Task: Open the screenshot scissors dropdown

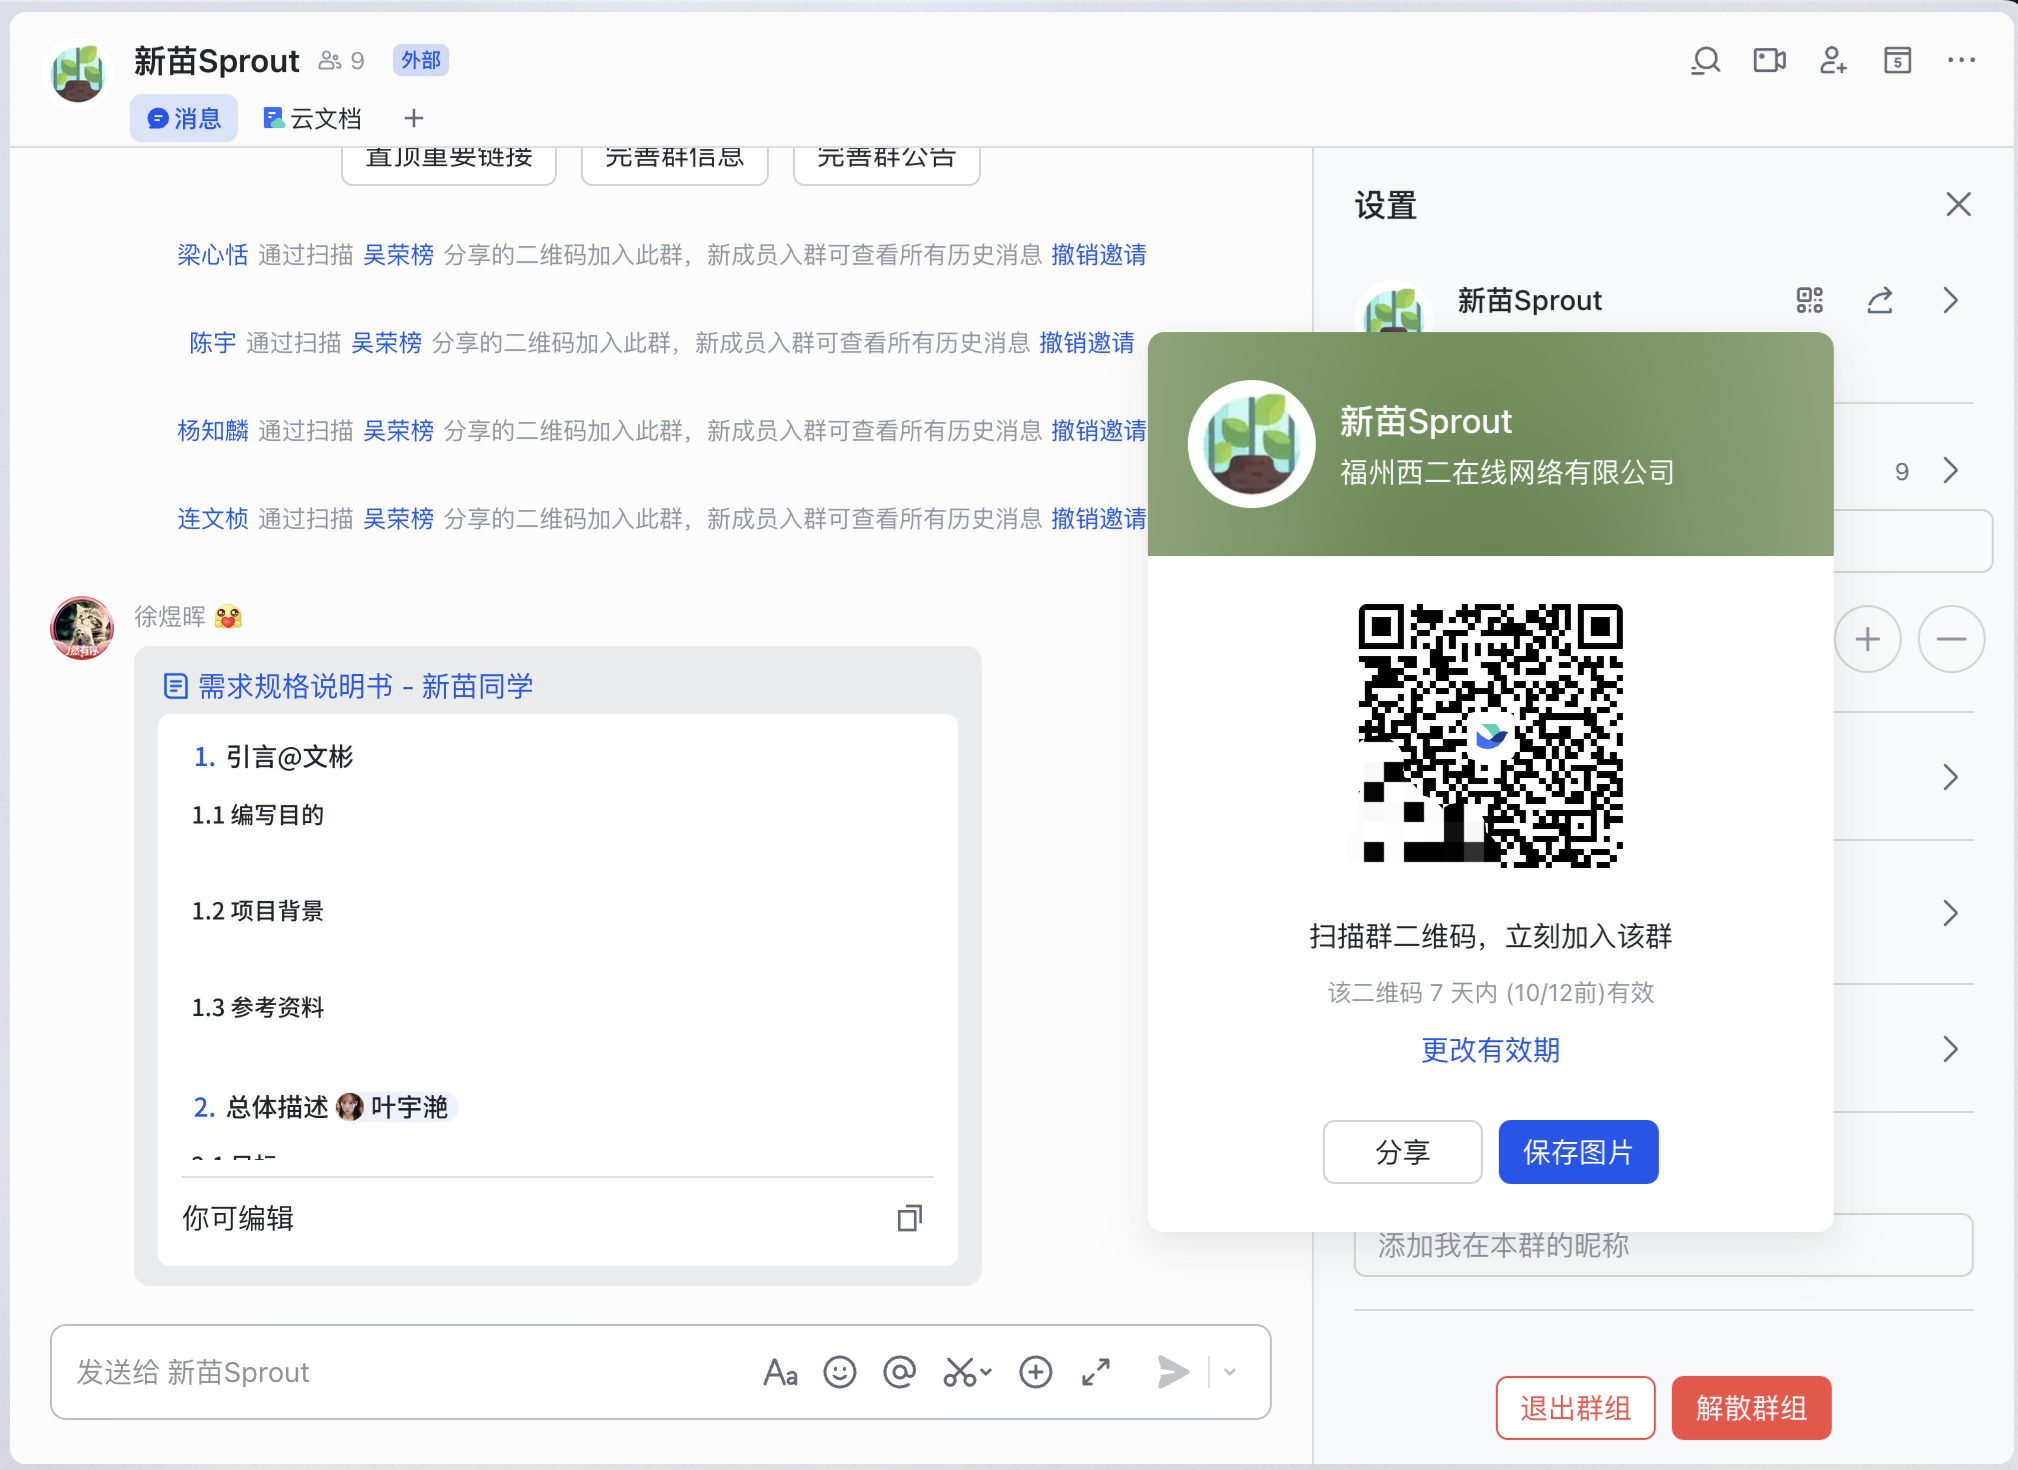Action: coord(986,1372)
